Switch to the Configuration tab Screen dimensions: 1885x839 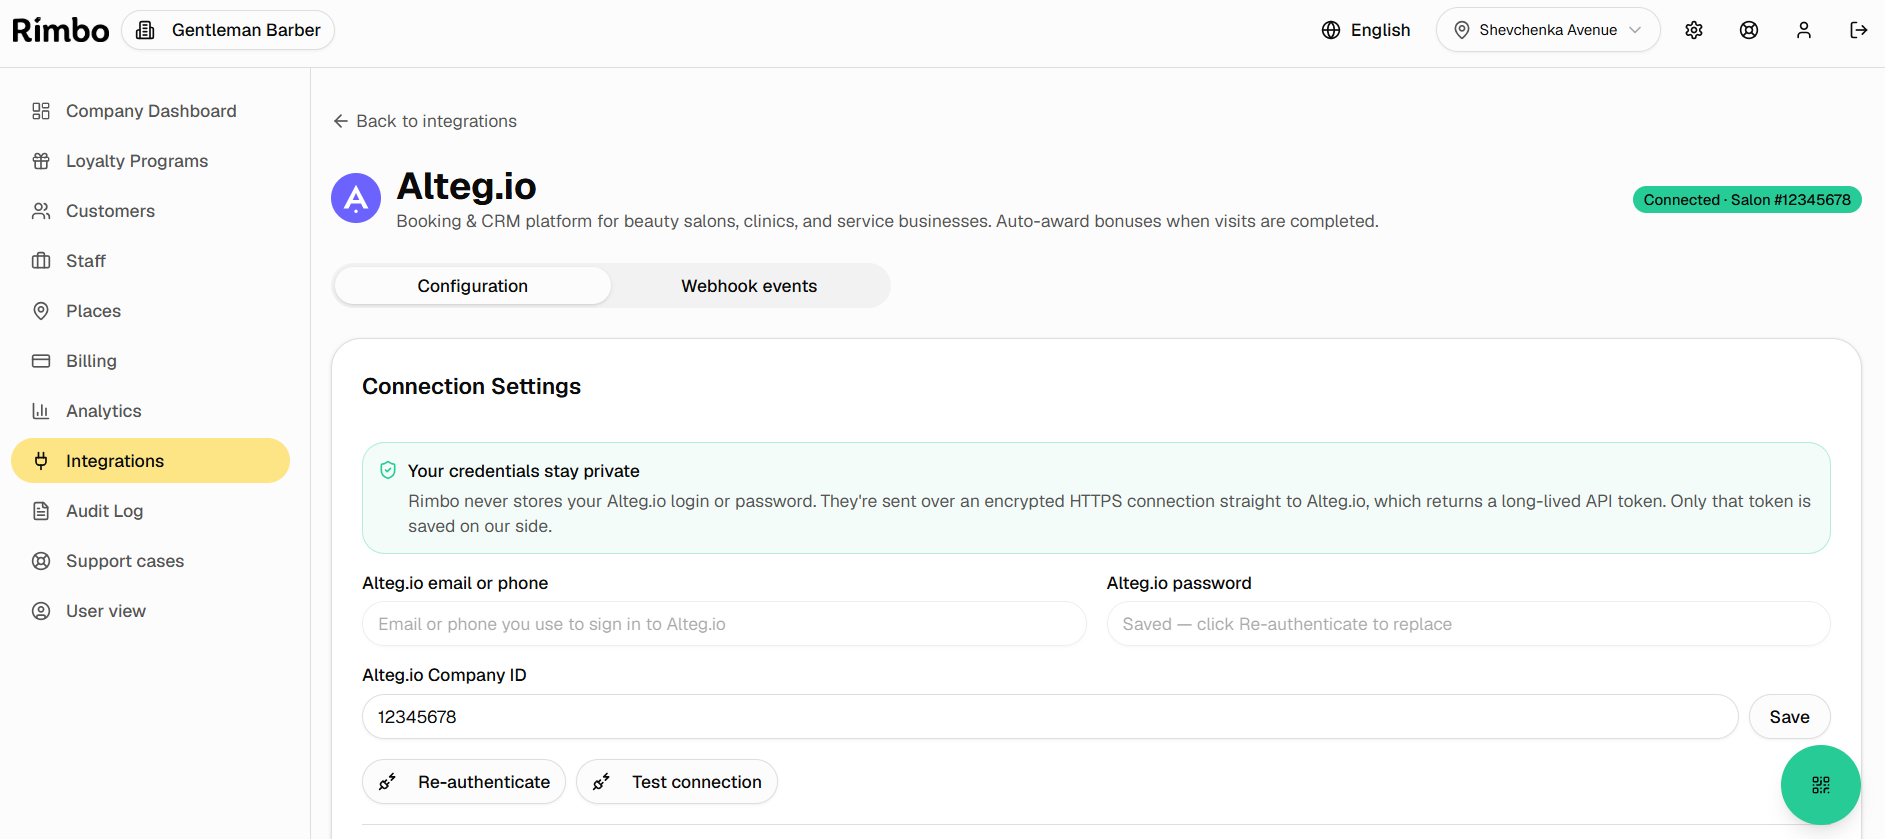(x=472, y=286)
